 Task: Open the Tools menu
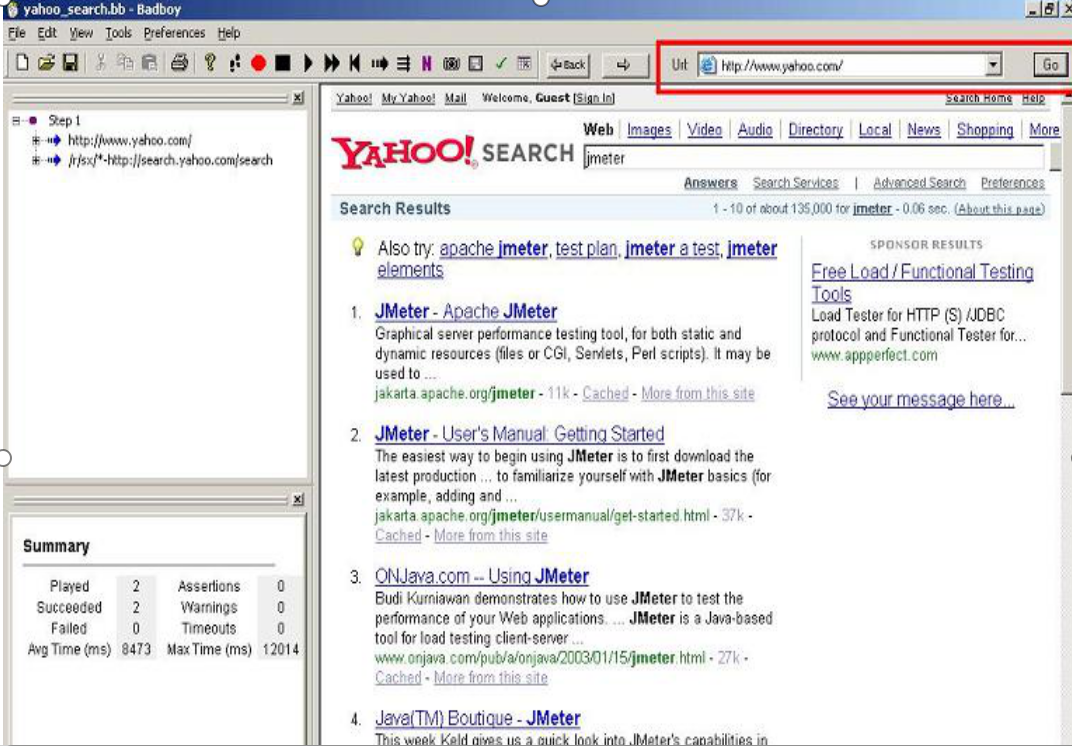[x=118, y=33]
